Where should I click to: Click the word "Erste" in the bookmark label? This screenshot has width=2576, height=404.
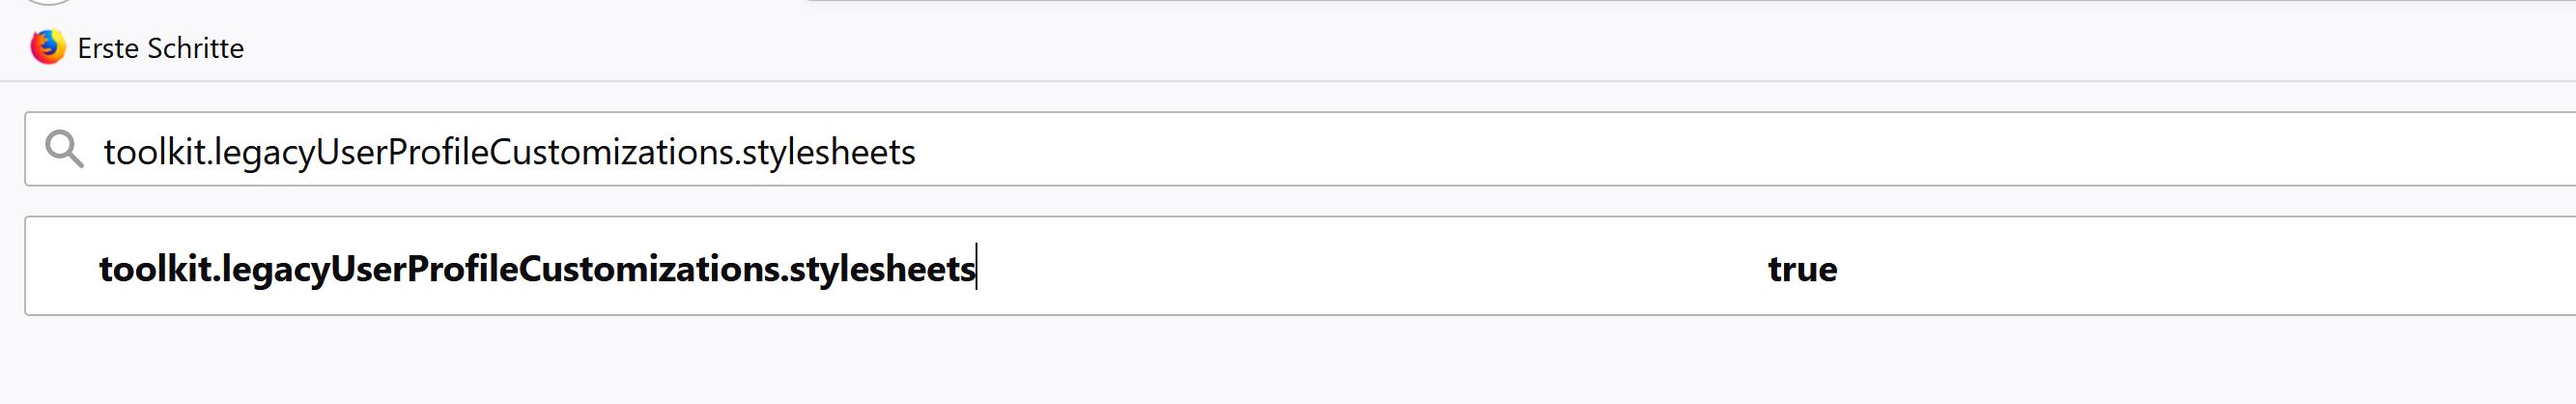(x=108, y=48)
